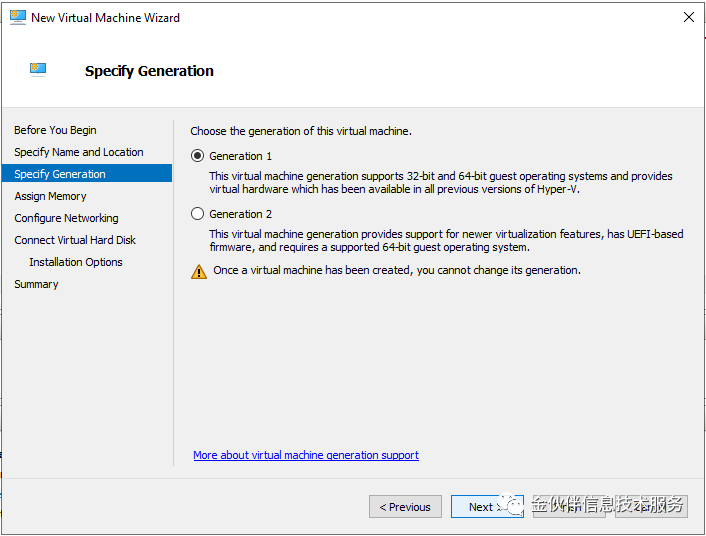Select the Generation 1 radio button
The height and width of the screenshot is (536, 706).
tap(197, 156)
